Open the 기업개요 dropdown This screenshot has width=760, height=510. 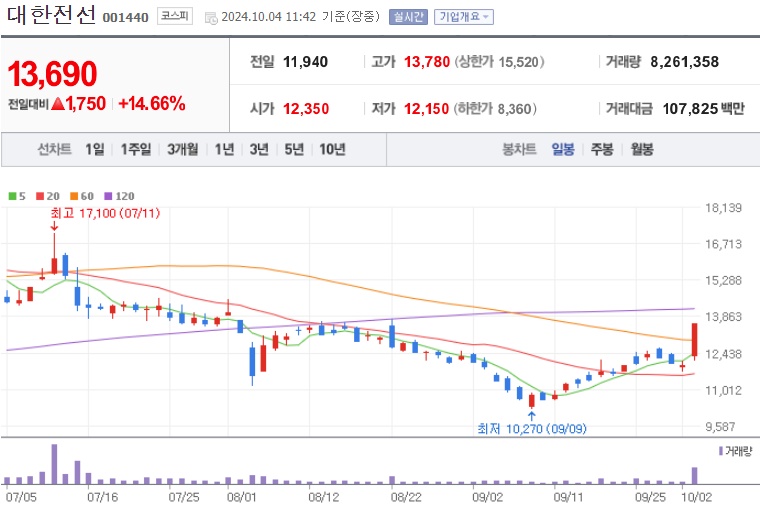pos(464,17)
